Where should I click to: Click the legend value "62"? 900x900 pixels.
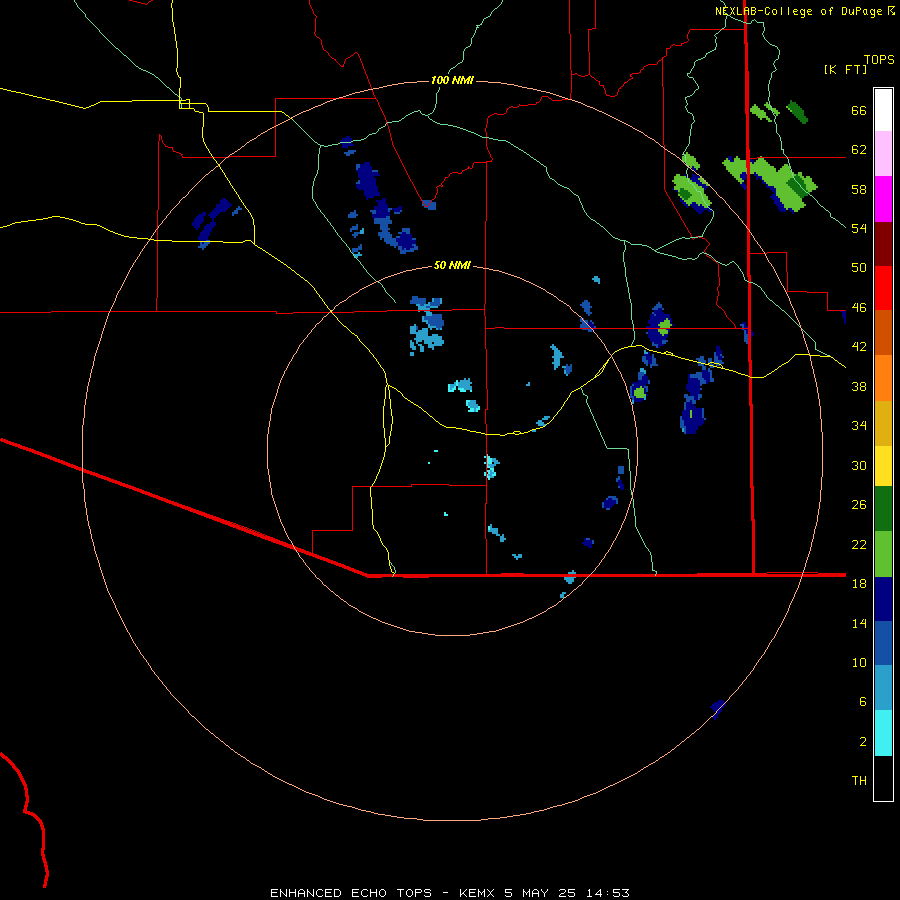[859, 150]
